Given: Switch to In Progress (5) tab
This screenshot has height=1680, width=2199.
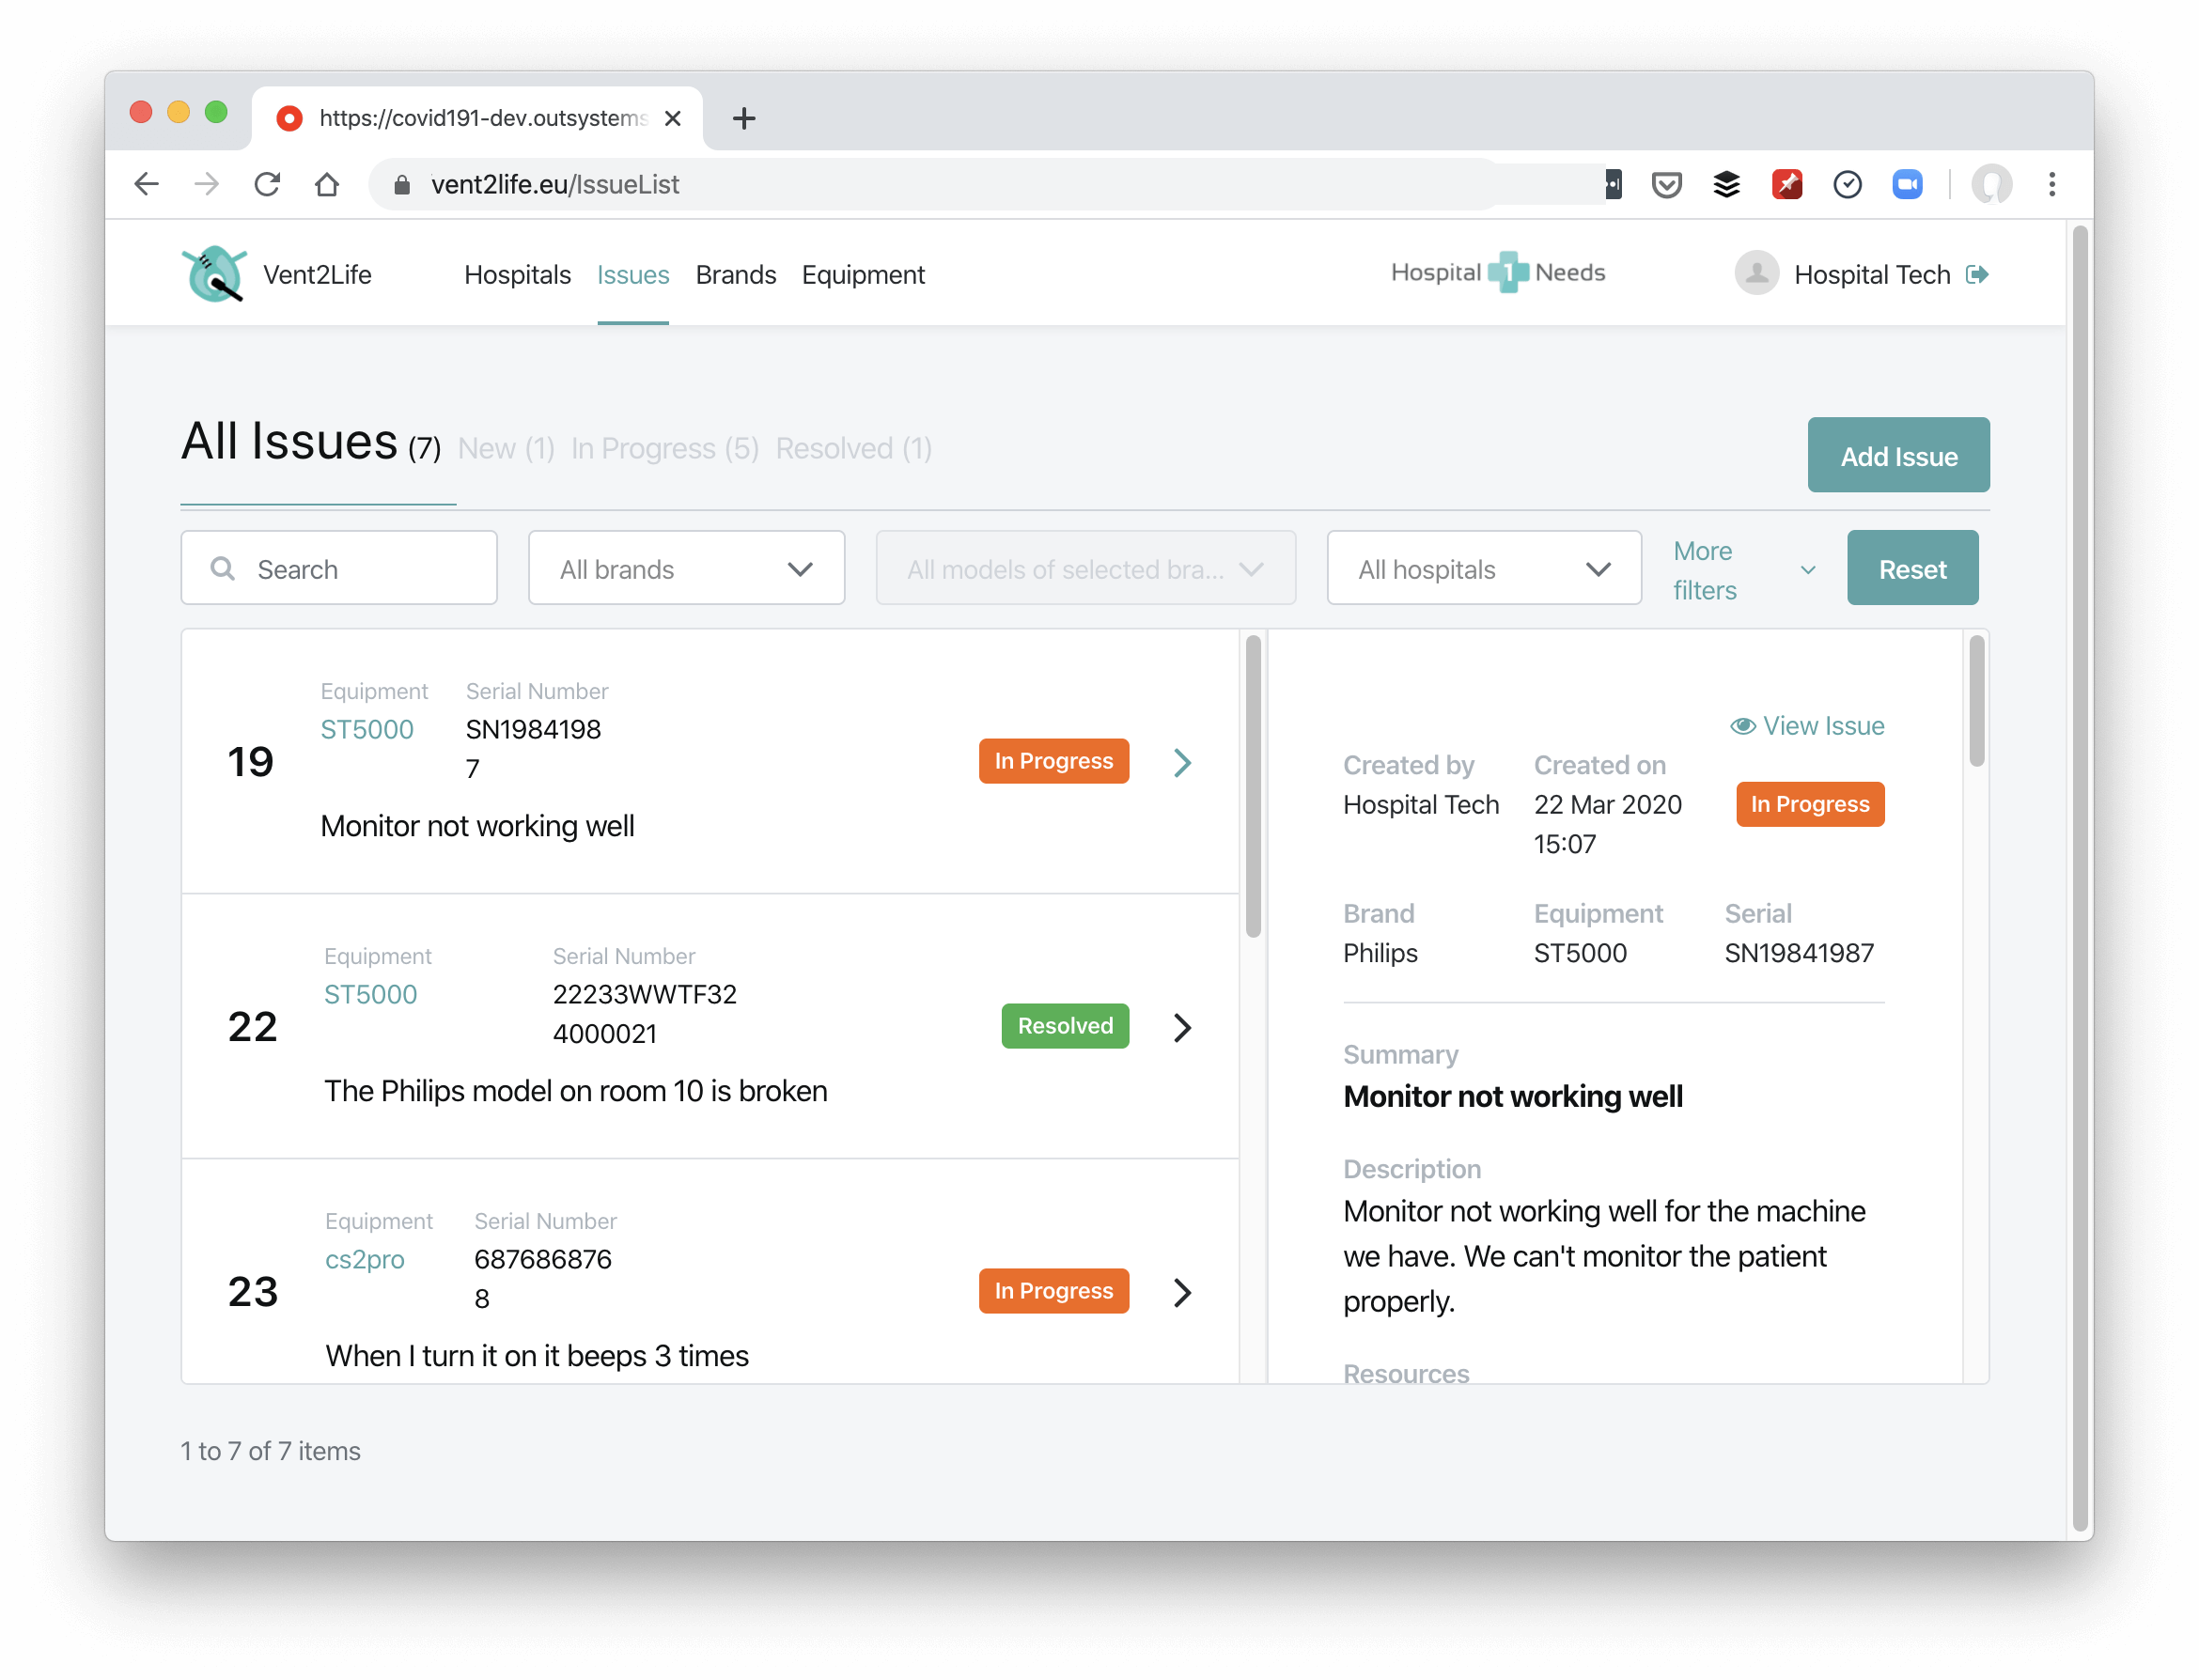Looking at the screenshot, I should pos(664,448).
